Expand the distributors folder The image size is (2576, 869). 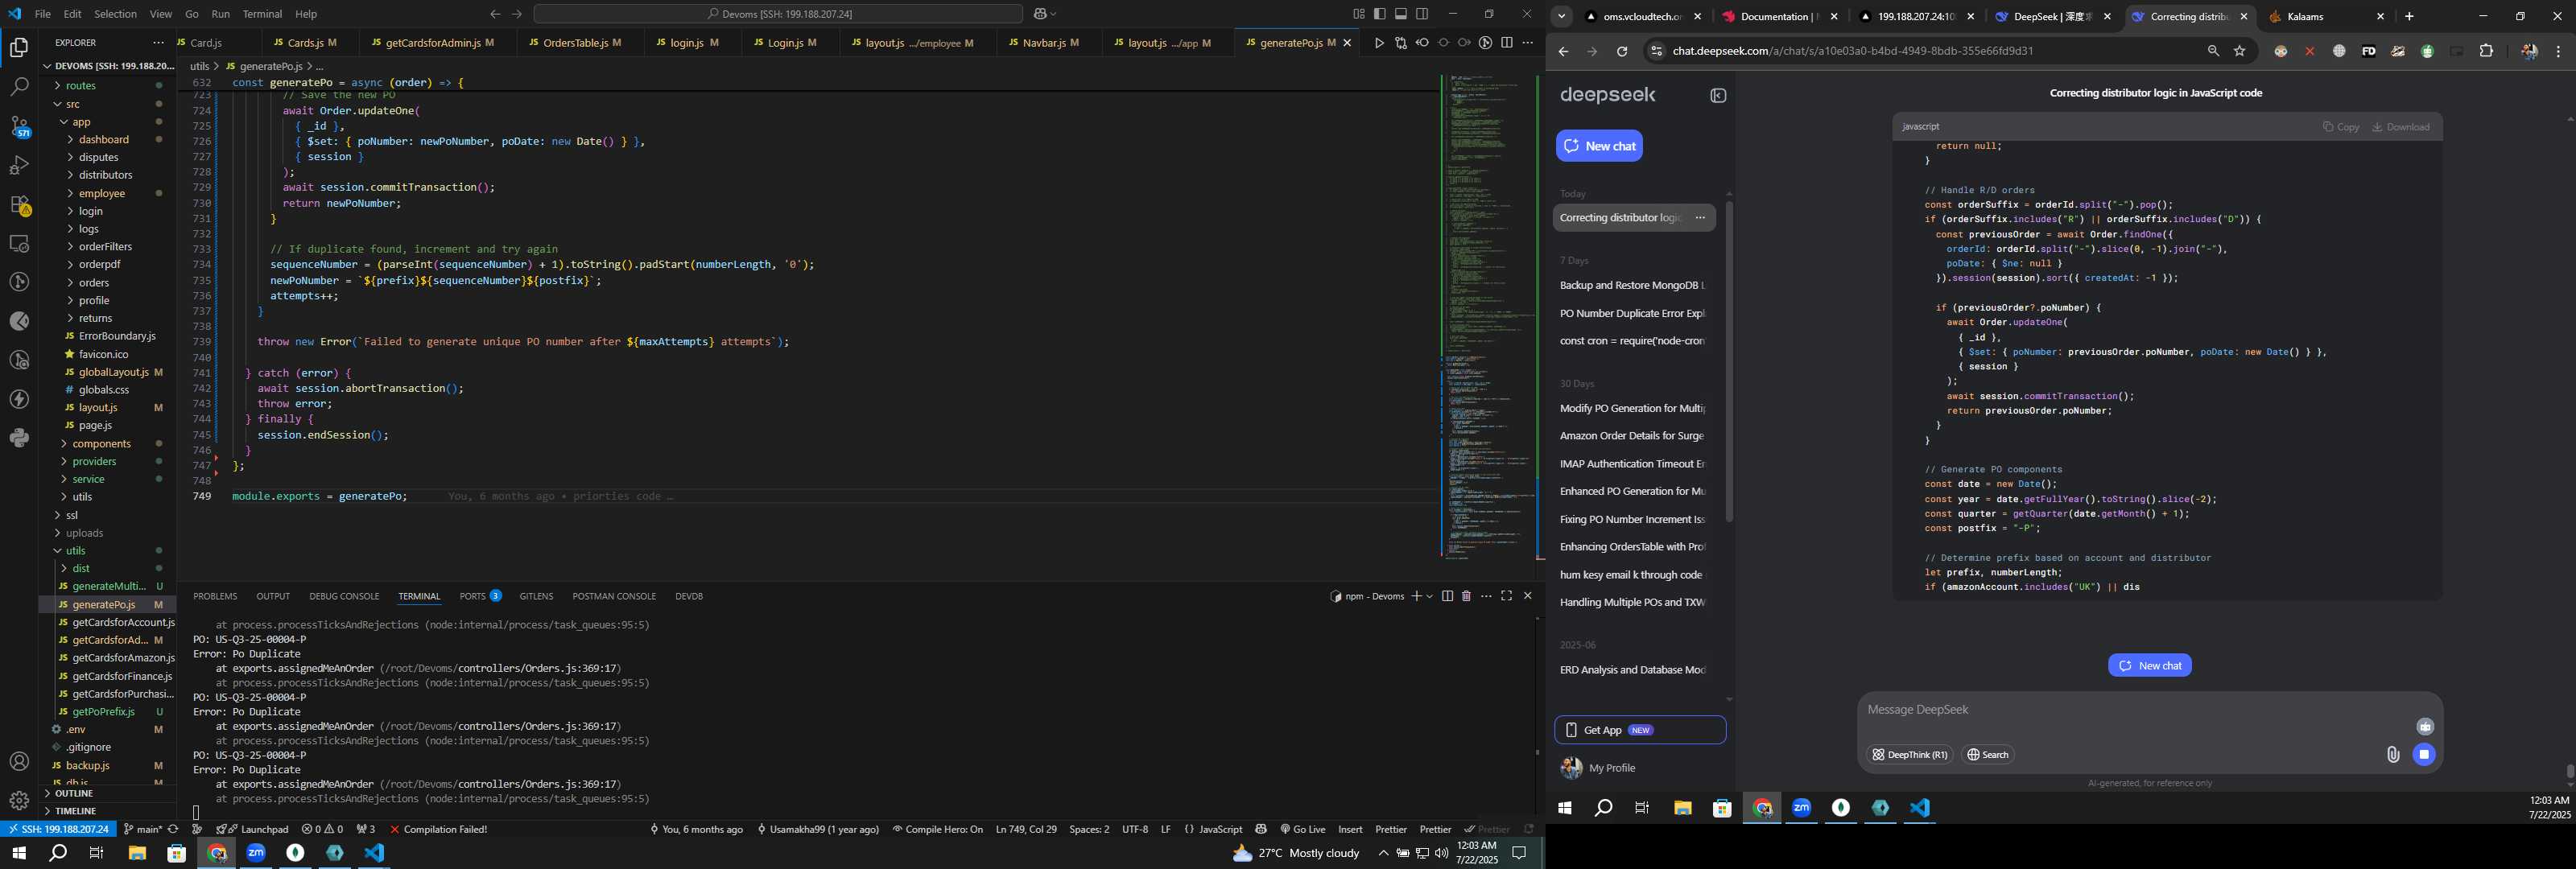[105, 175]
